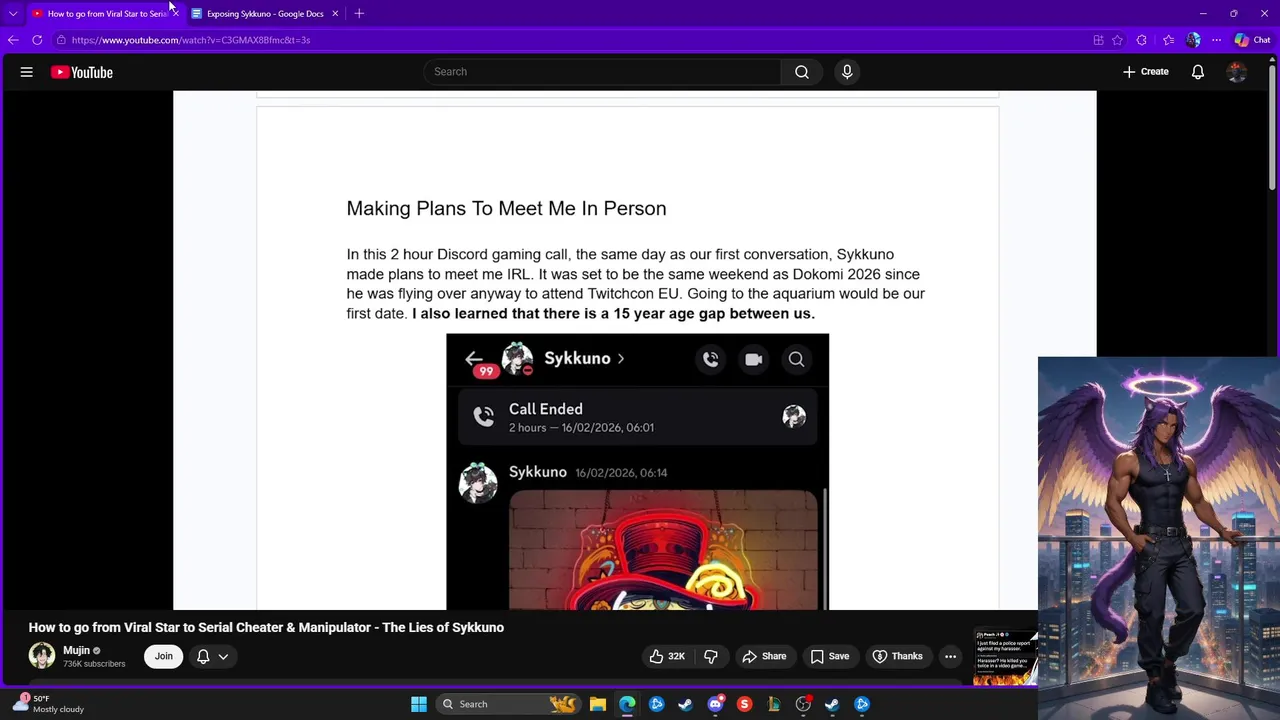Open Microsoft Edge from the taskbar

pyautogui.click(x=627, y=704)
